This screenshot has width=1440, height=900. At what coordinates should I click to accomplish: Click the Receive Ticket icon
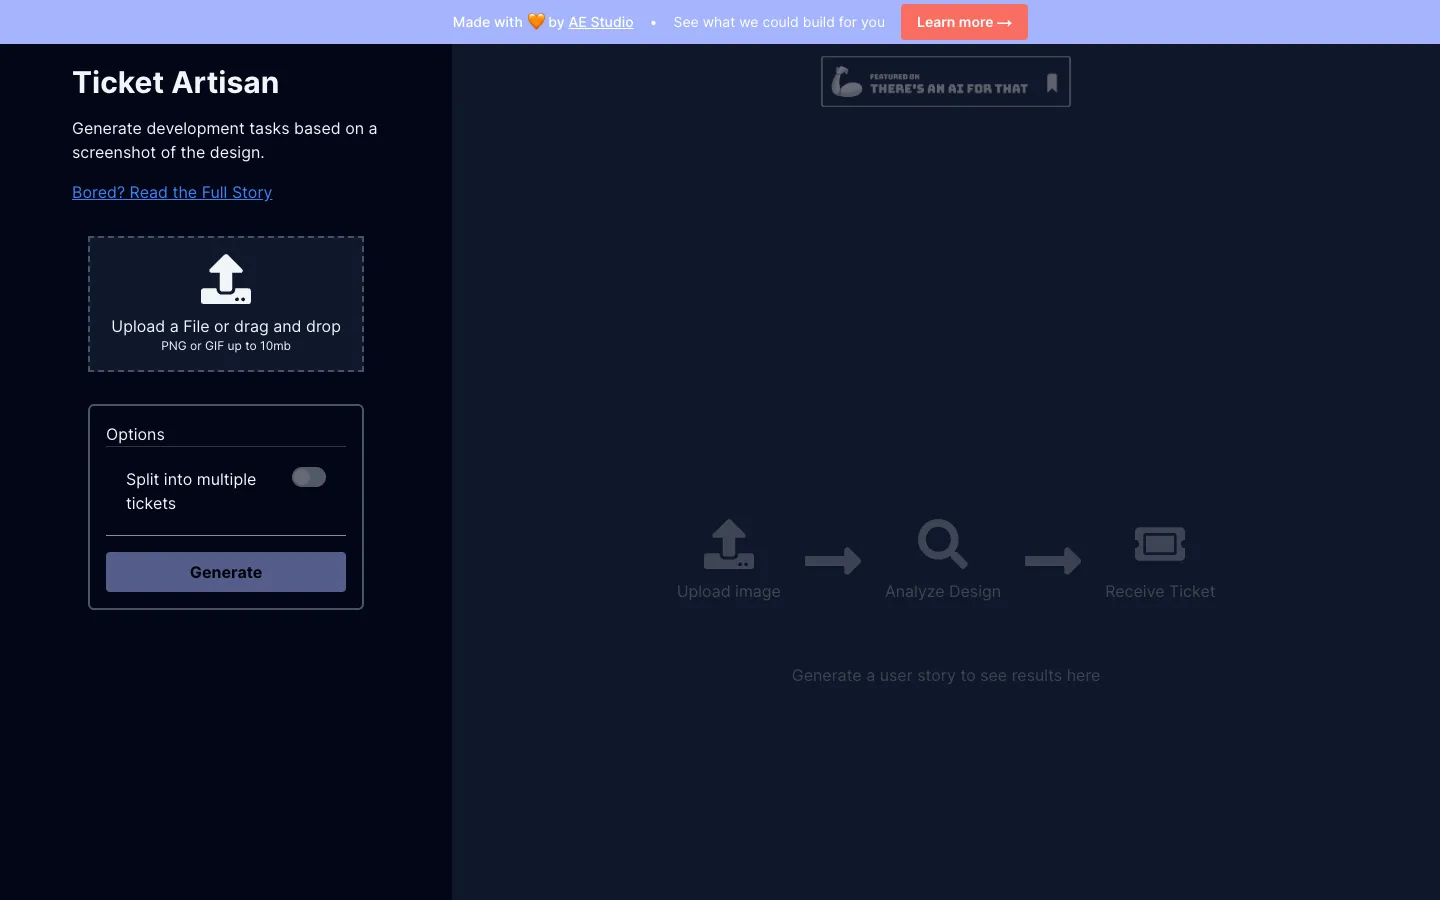click(x=1160, y=544)
